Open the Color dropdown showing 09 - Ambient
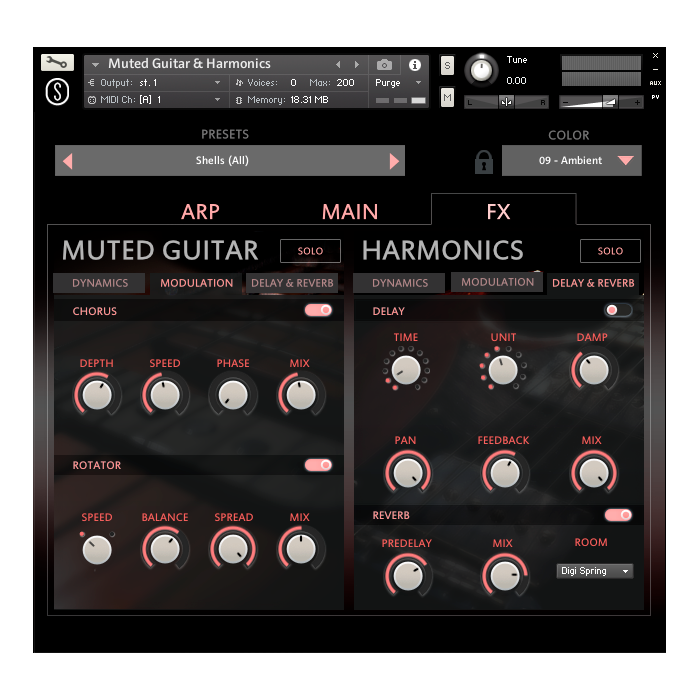700x700 pixels. (572, 161)
